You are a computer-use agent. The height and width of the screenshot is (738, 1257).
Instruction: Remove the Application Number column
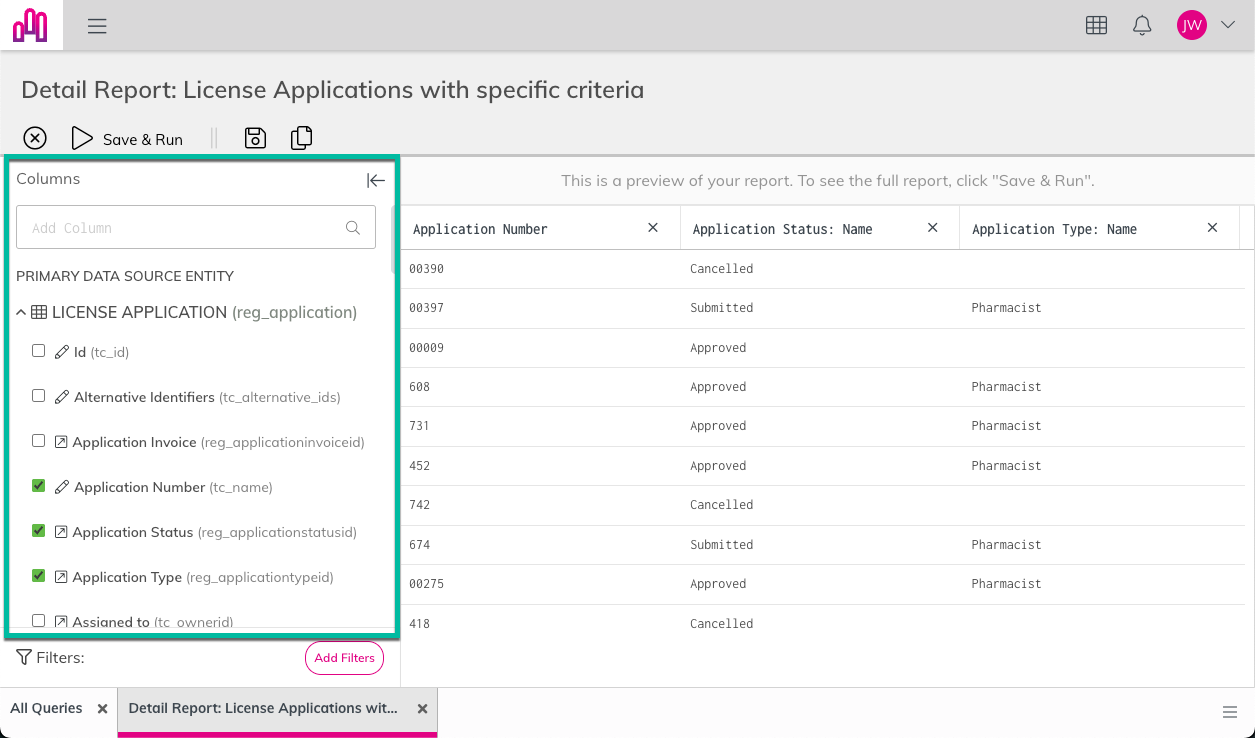653,228
